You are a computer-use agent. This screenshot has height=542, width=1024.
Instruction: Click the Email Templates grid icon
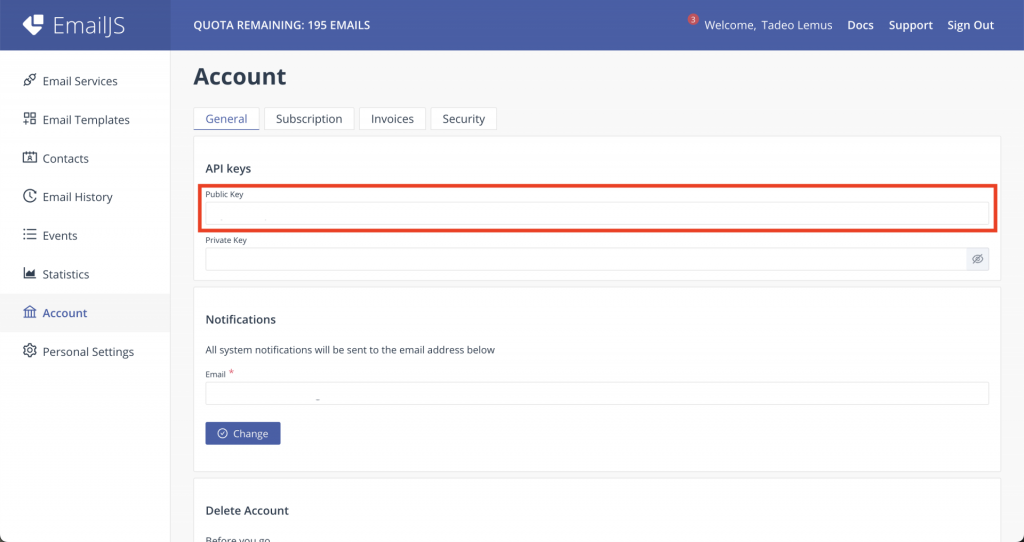coord(29,119)
